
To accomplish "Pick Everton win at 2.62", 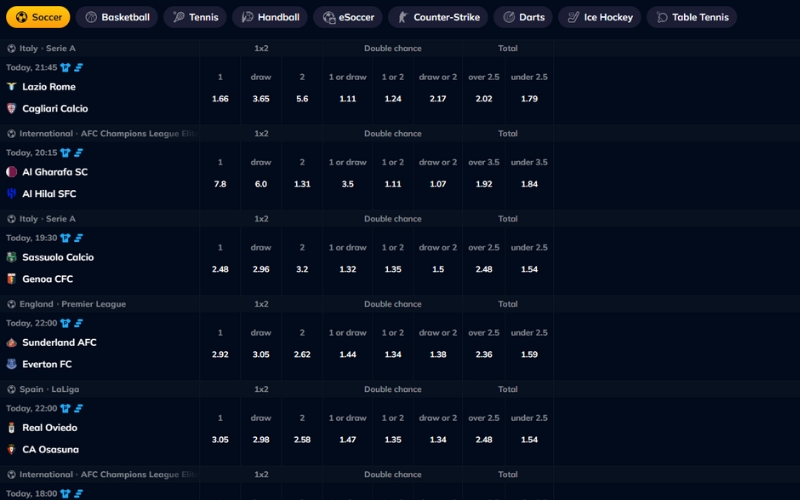I will [302, 354].
